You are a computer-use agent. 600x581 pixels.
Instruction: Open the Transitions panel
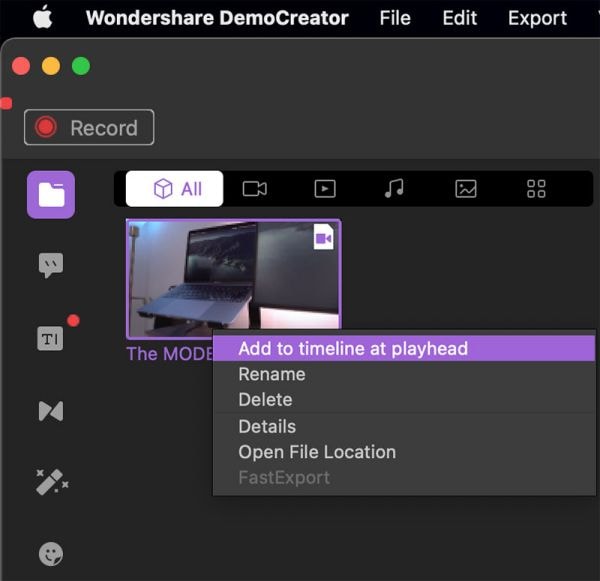coord(51,411)
